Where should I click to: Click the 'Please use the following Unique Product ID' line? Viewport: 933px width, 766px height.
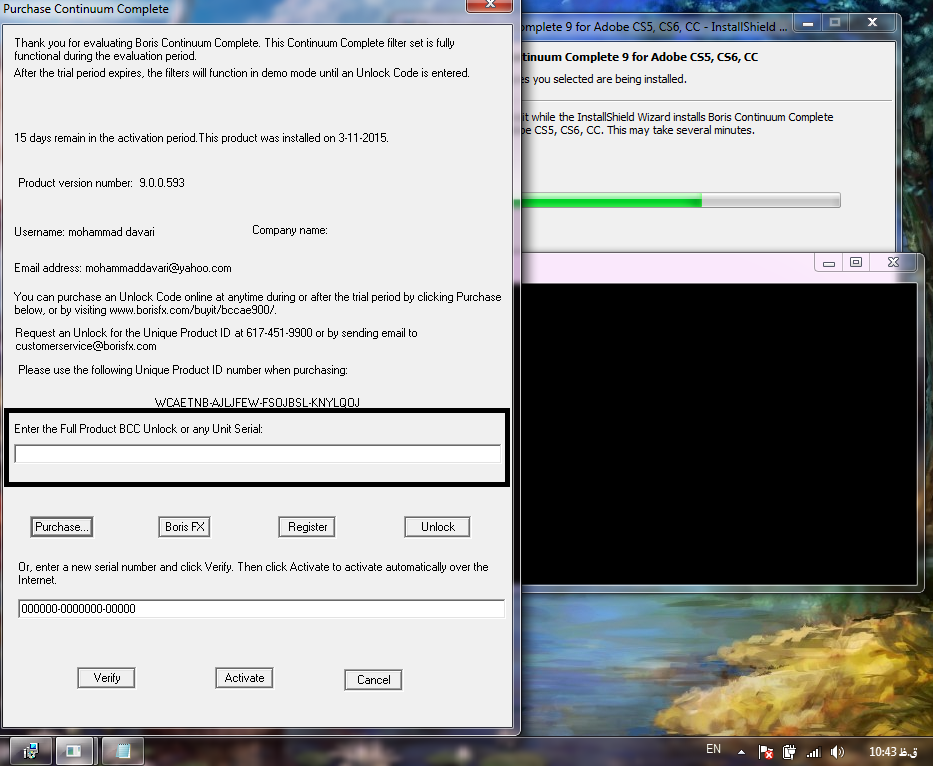183,370
